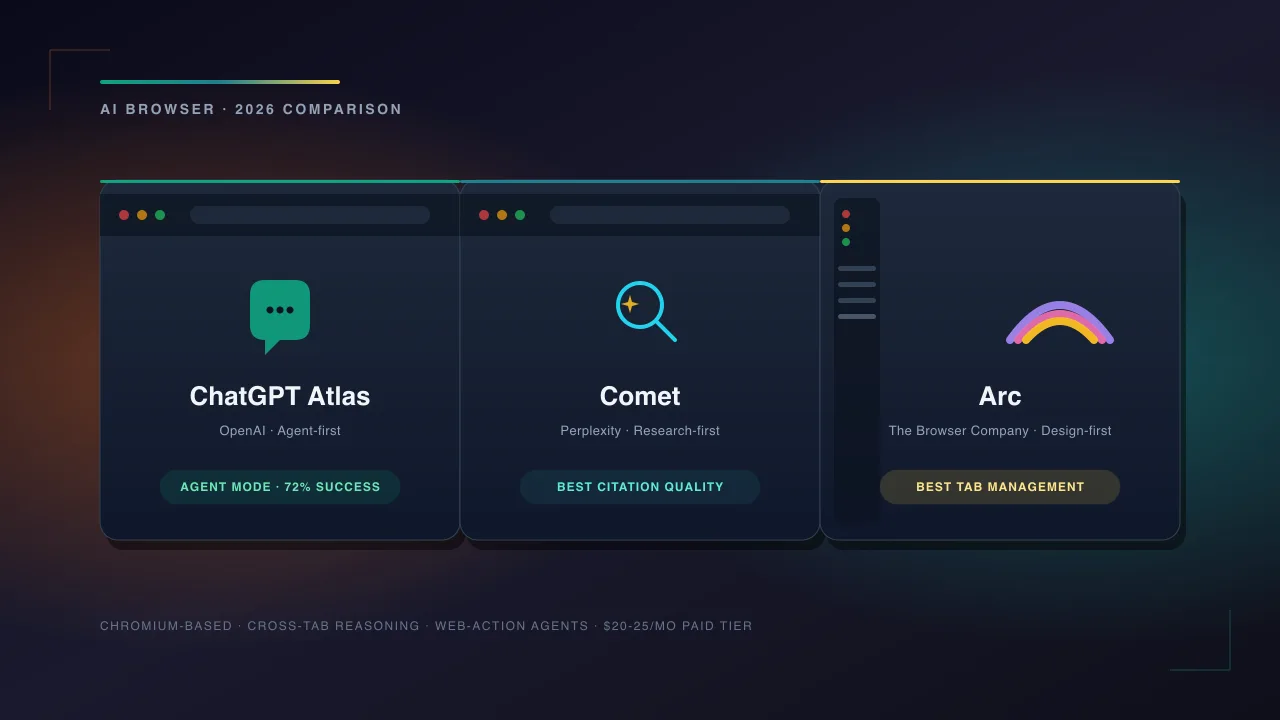
Task: Click the AI Browser 2026 Comparison heading
Action: coord(251,109)
